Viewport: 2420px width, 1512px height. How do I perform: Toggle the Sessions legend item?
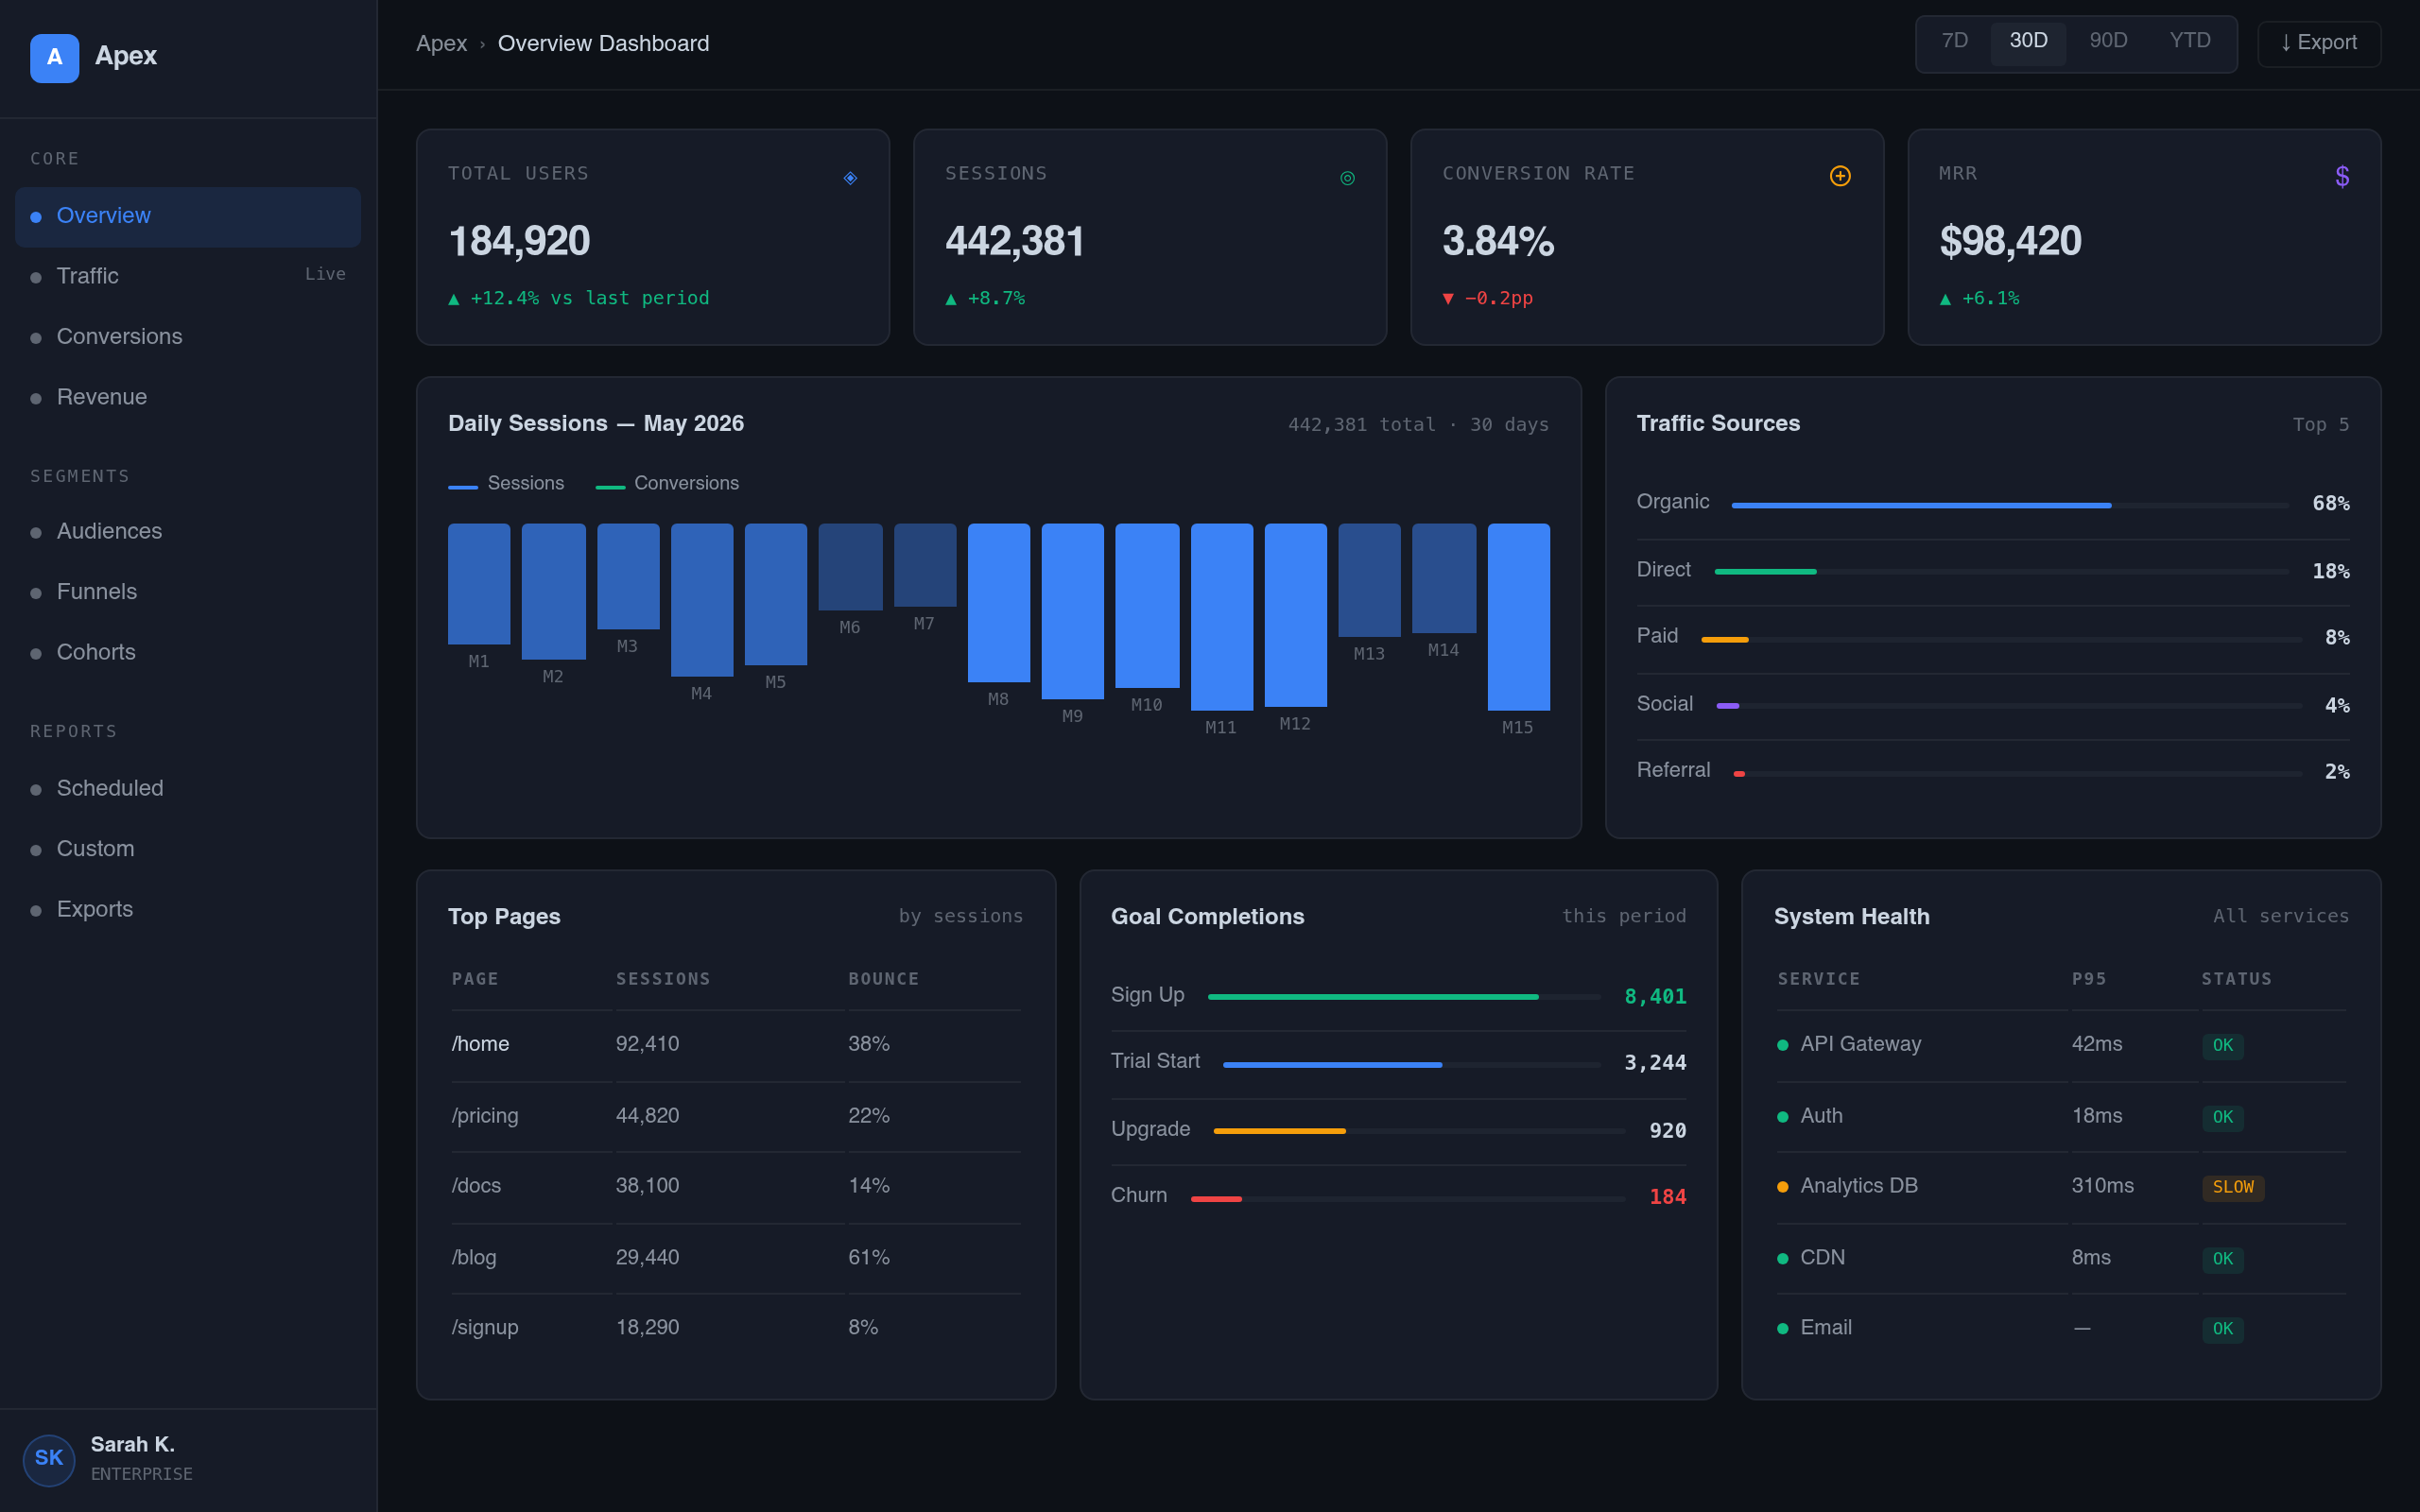[x=506, y=483]
